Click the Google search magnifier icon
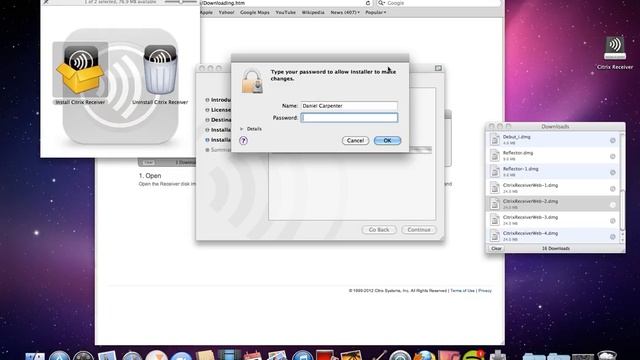 pos(381,3)
